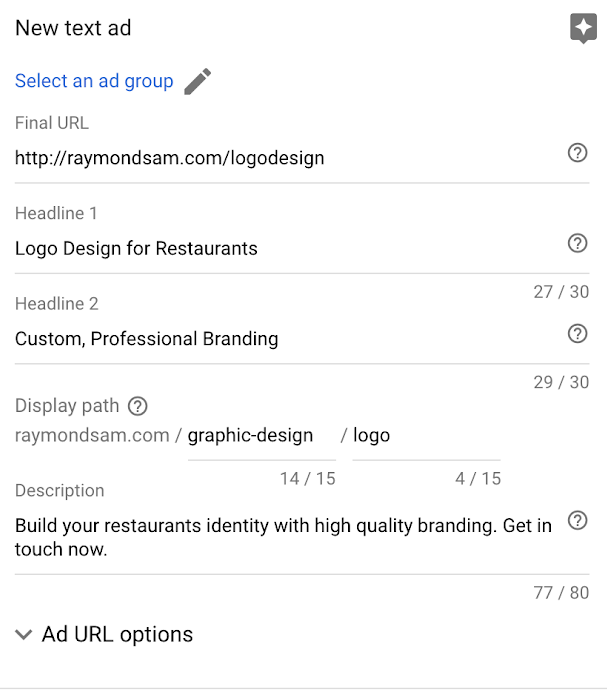Click the 77 / 80 character counter
The height and width of the screenshot is (698, 607).
click(561, 593)
